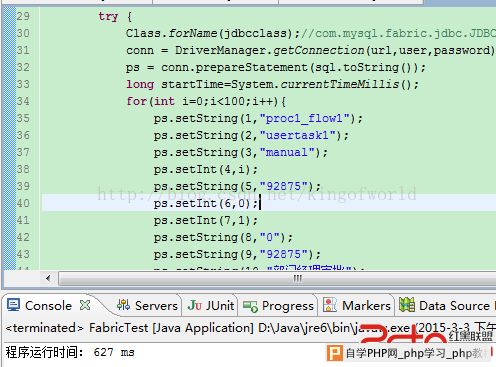Screen dimensions: 496x367
Task: Click the Console monitor icon
Action: pos(14,305)
